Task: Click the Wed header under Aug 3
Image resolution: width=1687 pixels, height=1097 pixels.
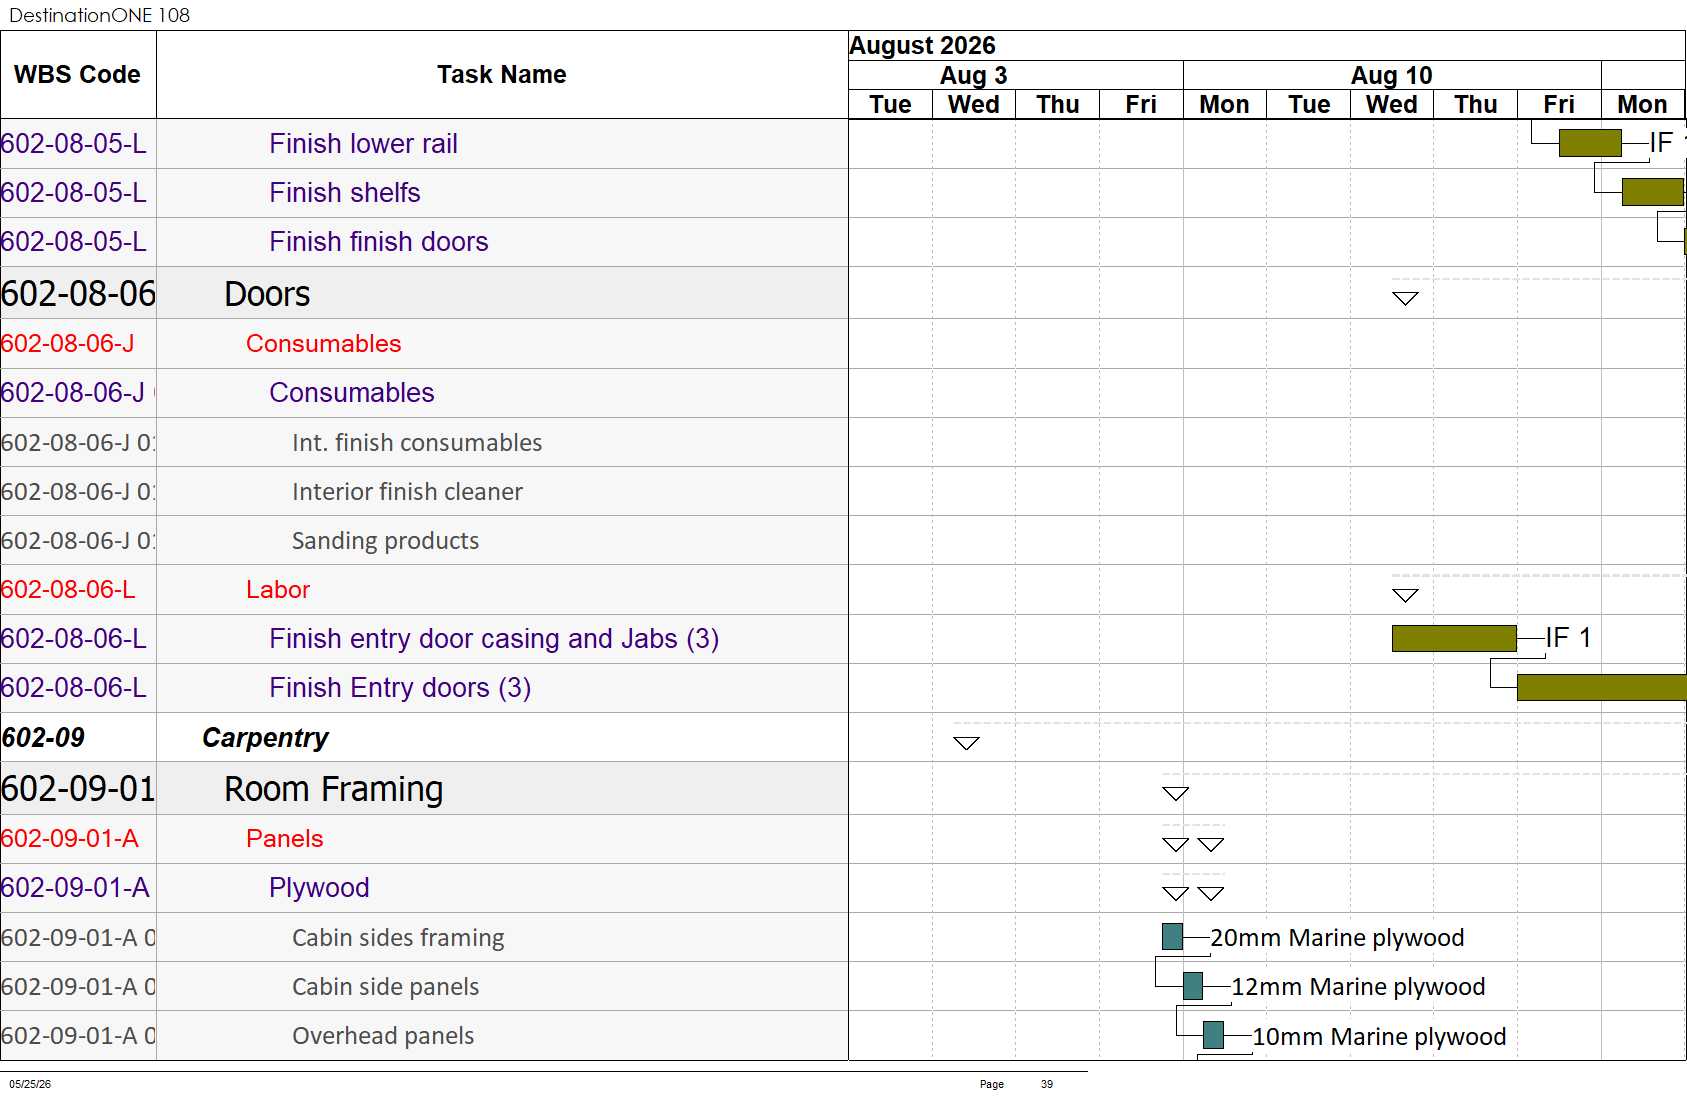Action: [x=974, y=105]
